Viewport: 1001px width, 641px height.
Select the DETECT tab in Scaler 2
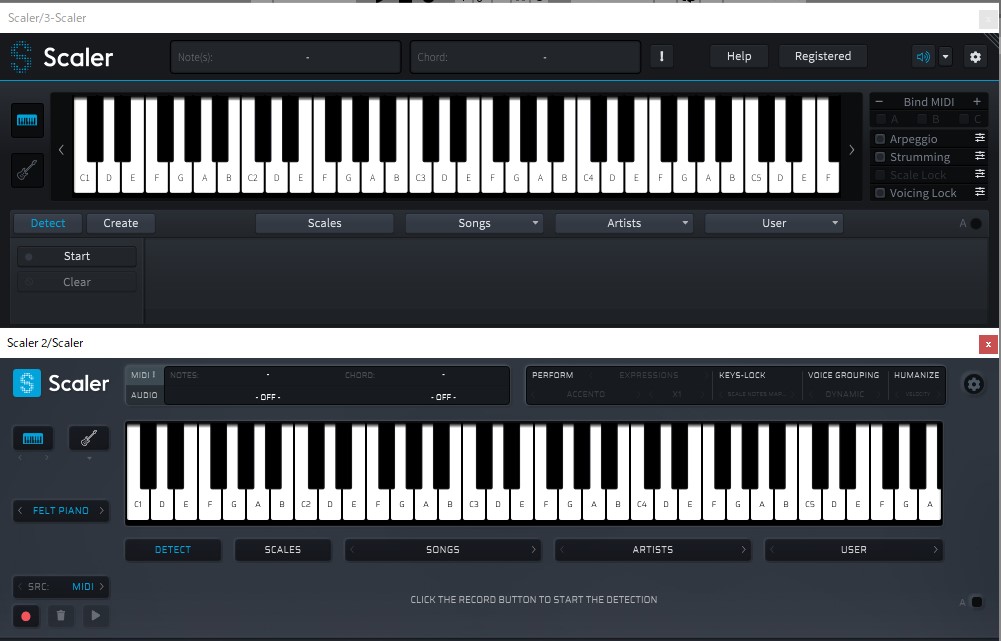172,550
